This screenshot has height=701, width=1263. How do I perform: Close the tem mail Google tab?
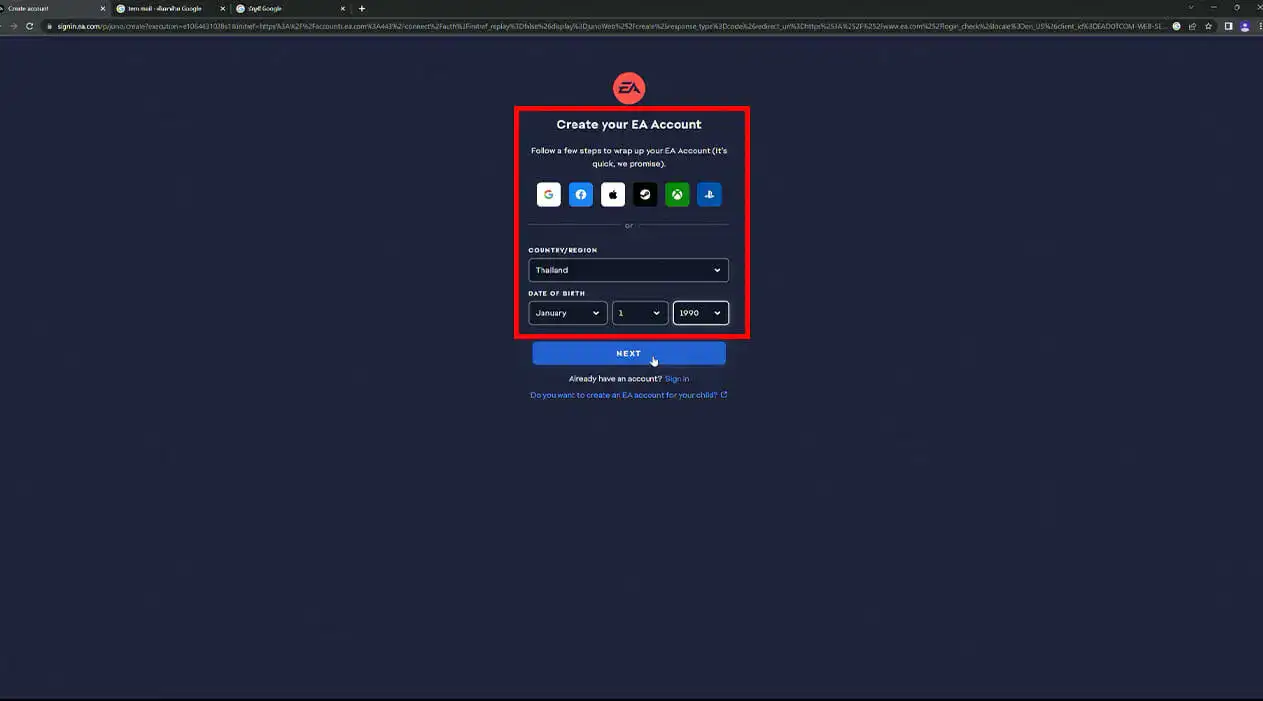[x=222, y=8]
